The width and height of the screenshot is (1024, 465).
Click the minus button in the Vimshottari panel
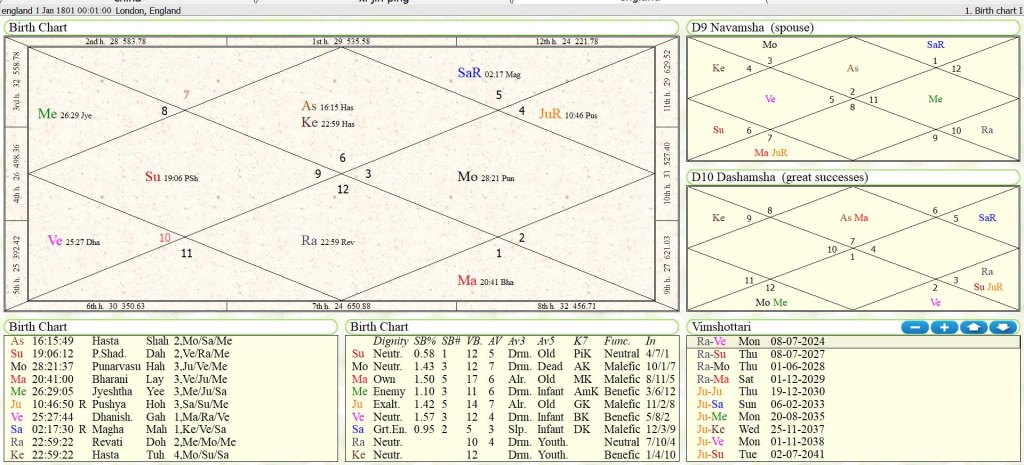913,327
